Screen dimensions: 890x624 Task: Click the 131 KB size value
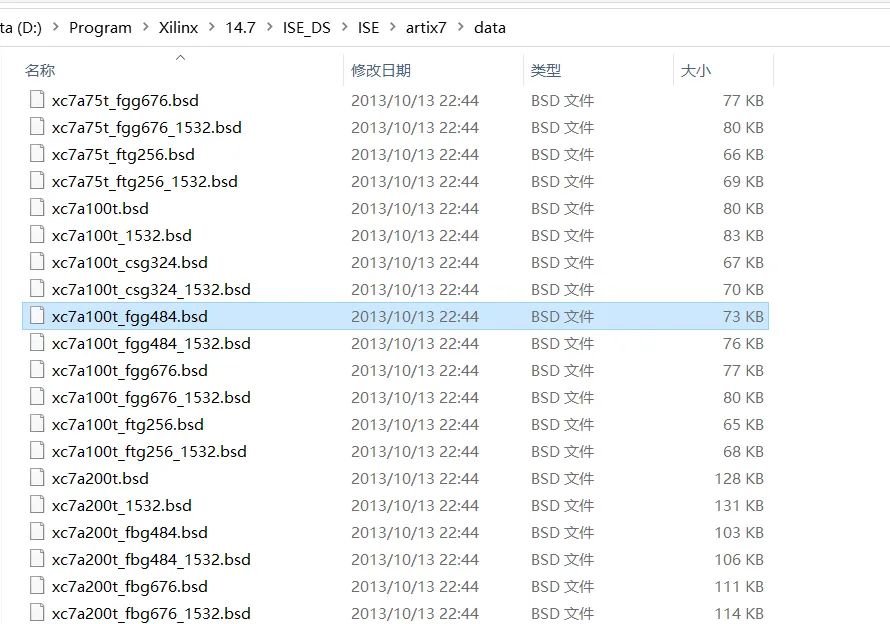[739, 505]
